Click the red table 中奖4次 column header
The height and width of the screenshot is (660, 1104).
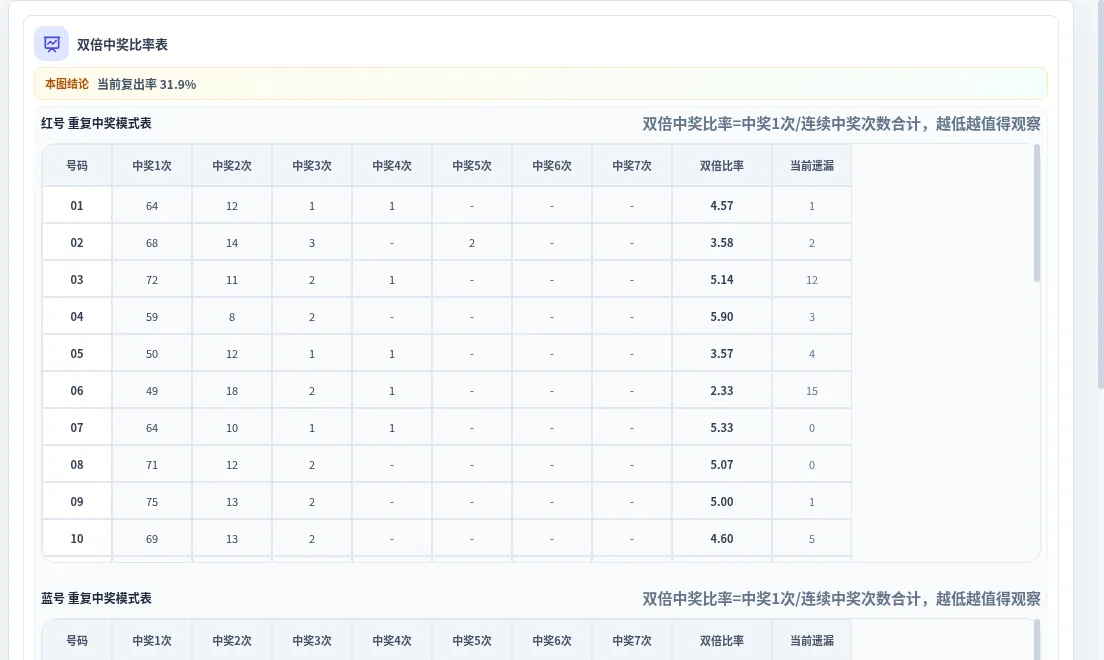(392, 166)
